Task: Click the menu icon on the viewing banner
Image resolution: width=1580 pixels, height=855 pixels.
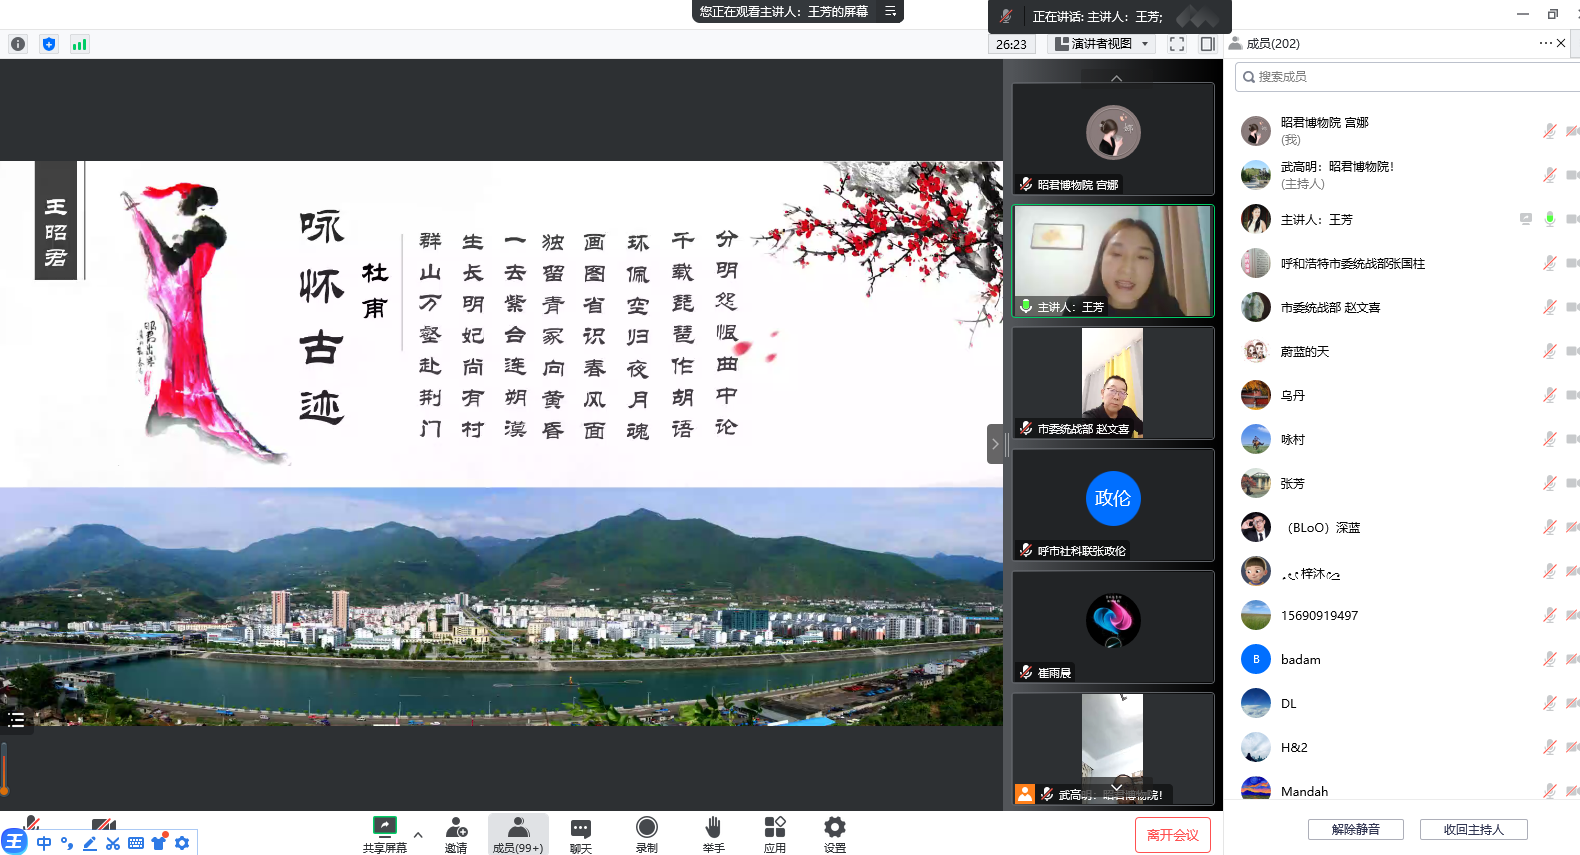Action: (x=890, y=12)
